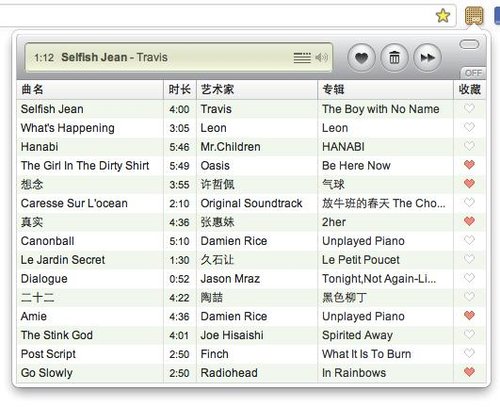Click the now playing display Selfish Jean - Travis
Image resolution: width=500 pixels, height=407 pixels.
179,57
